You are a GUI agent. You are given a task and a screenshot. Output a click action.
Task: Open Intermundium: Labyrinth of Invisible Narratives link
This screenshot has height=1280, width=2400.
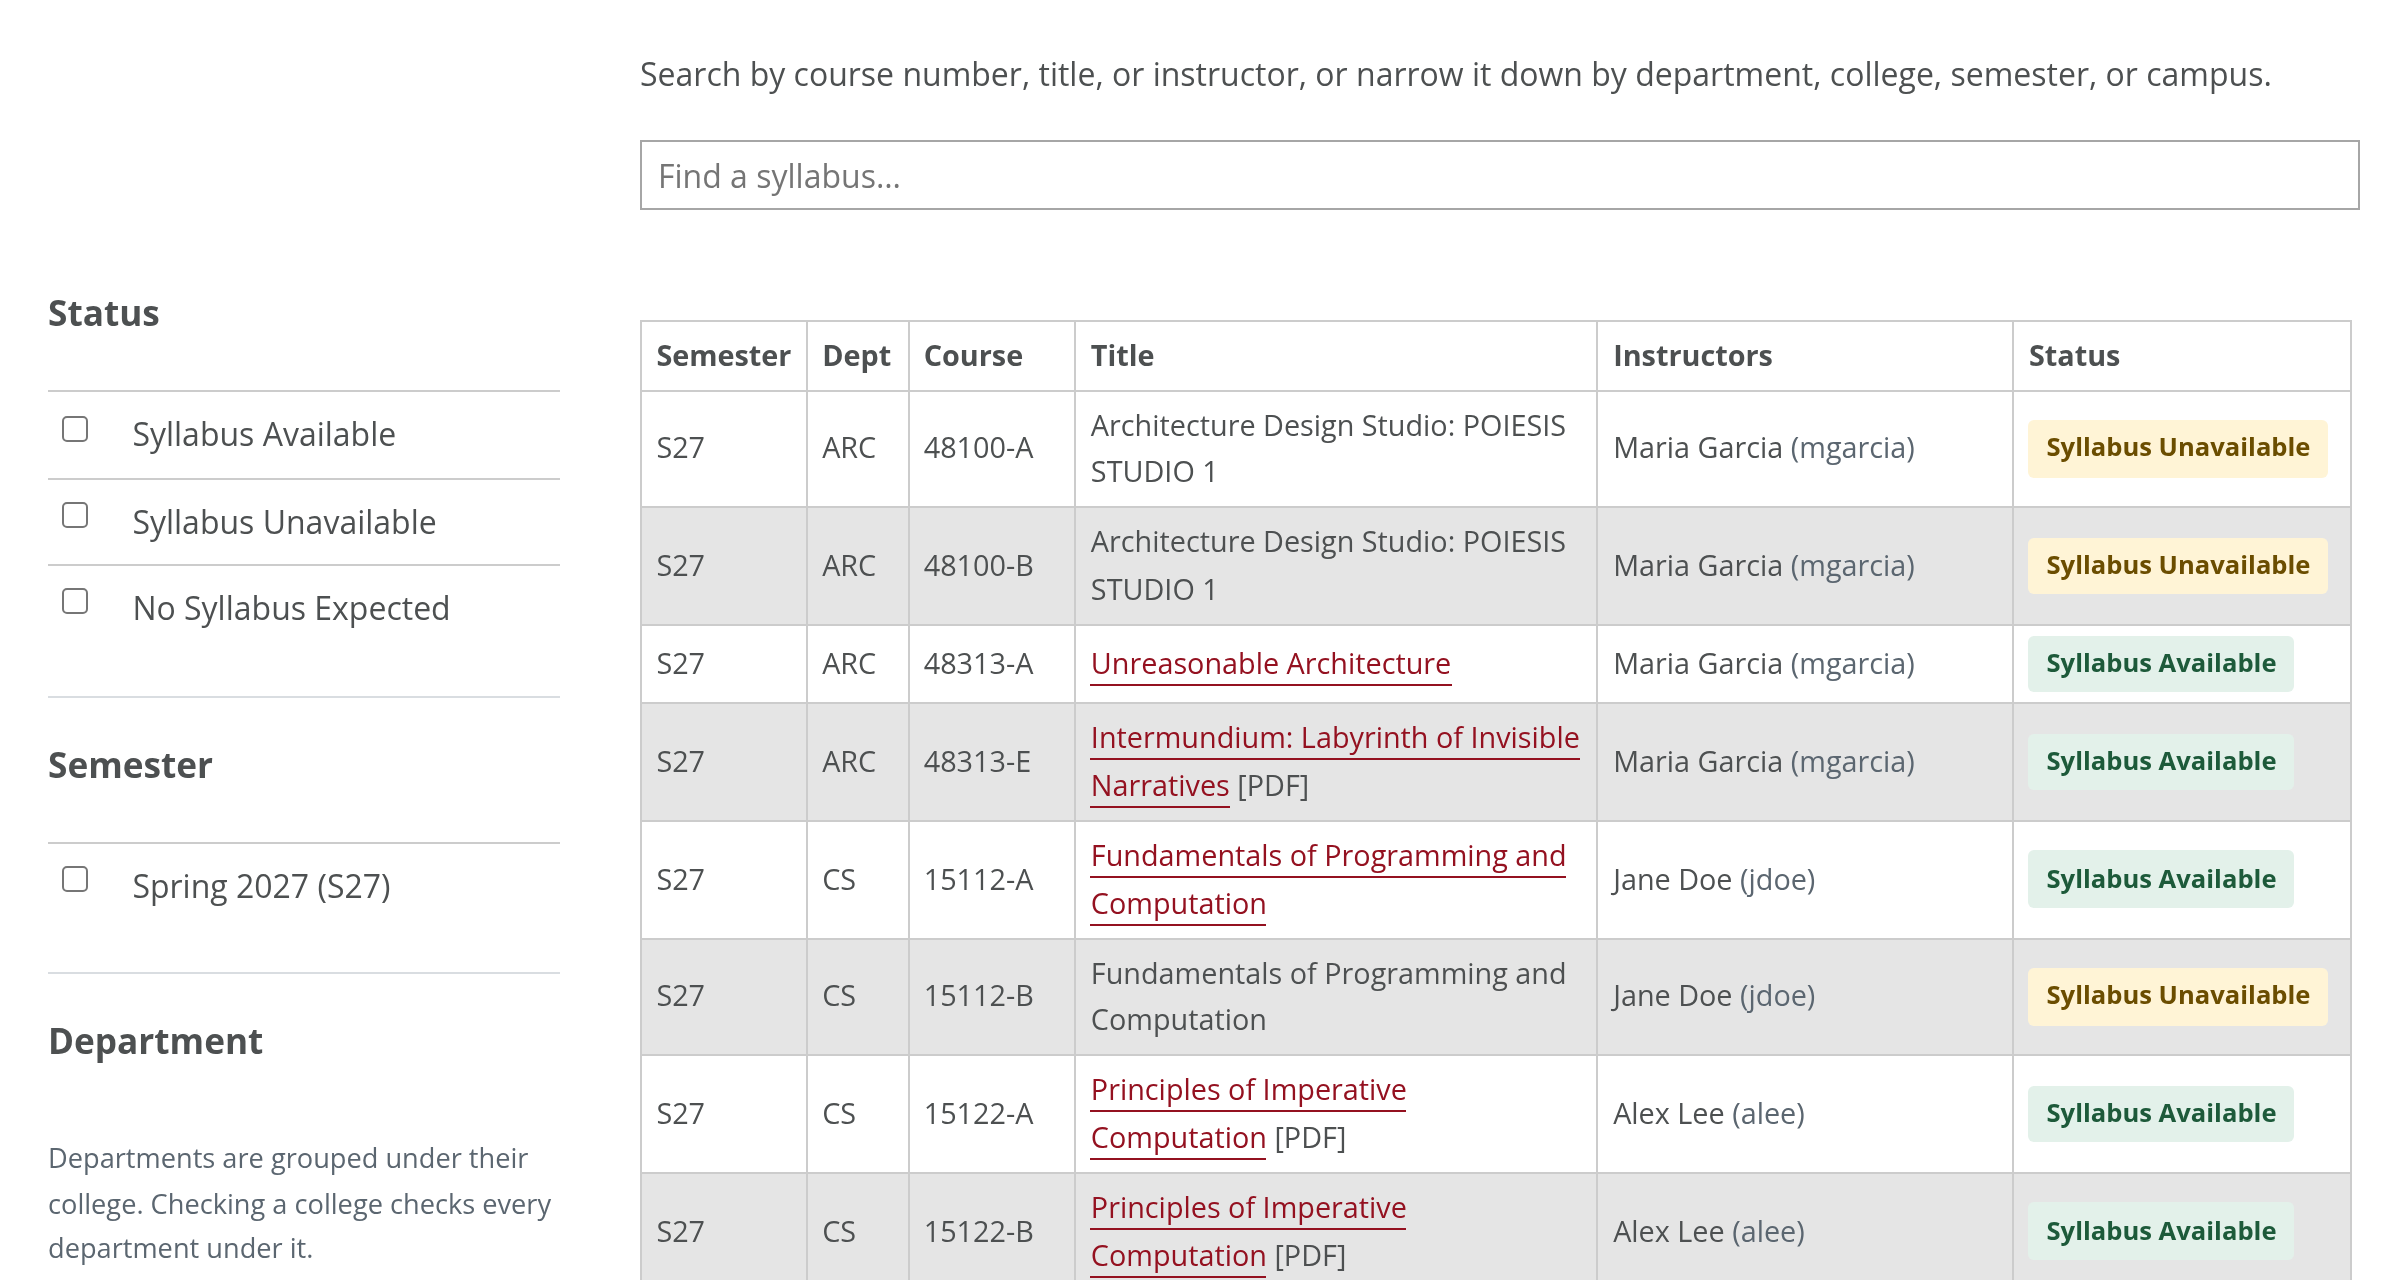(1334, 762)
